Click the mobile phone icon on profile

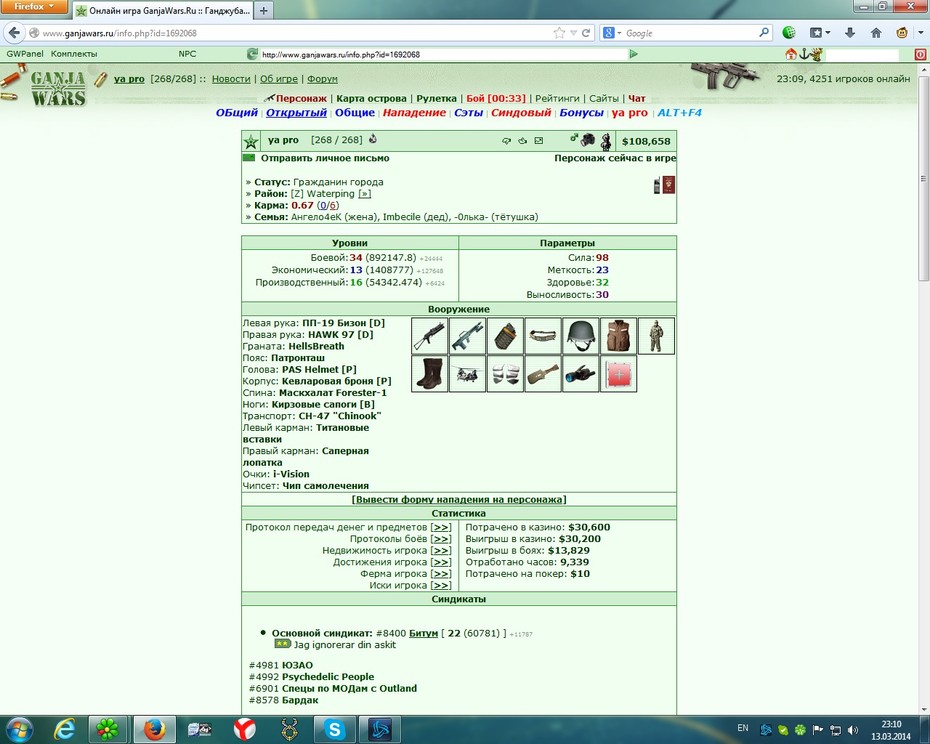point(657,186)
